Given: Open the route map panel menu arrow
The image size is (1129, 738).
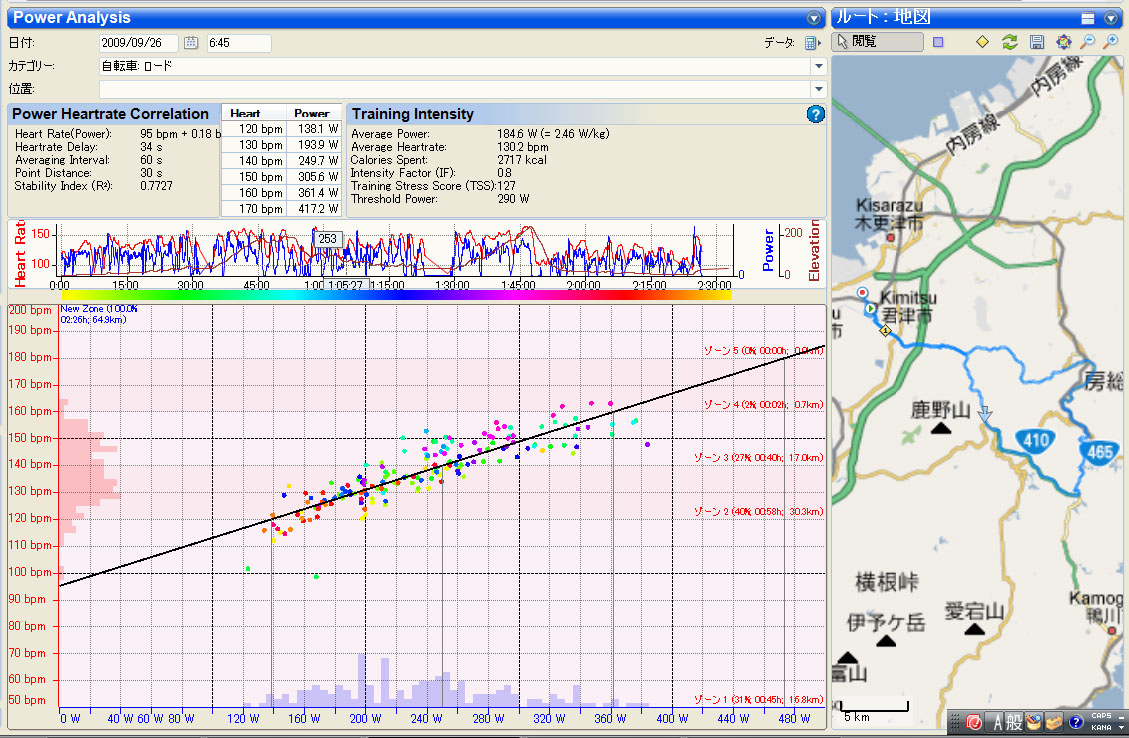Looking at the screenshot, I should (1111, 18).
